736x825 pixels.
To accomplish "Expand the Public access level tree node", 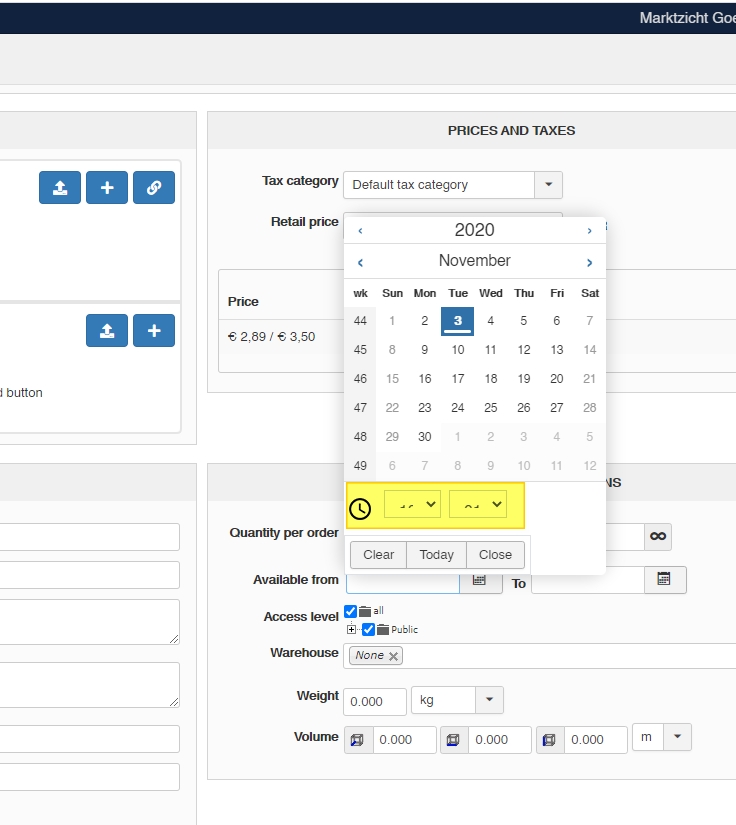I will click(x=351, y=629).
